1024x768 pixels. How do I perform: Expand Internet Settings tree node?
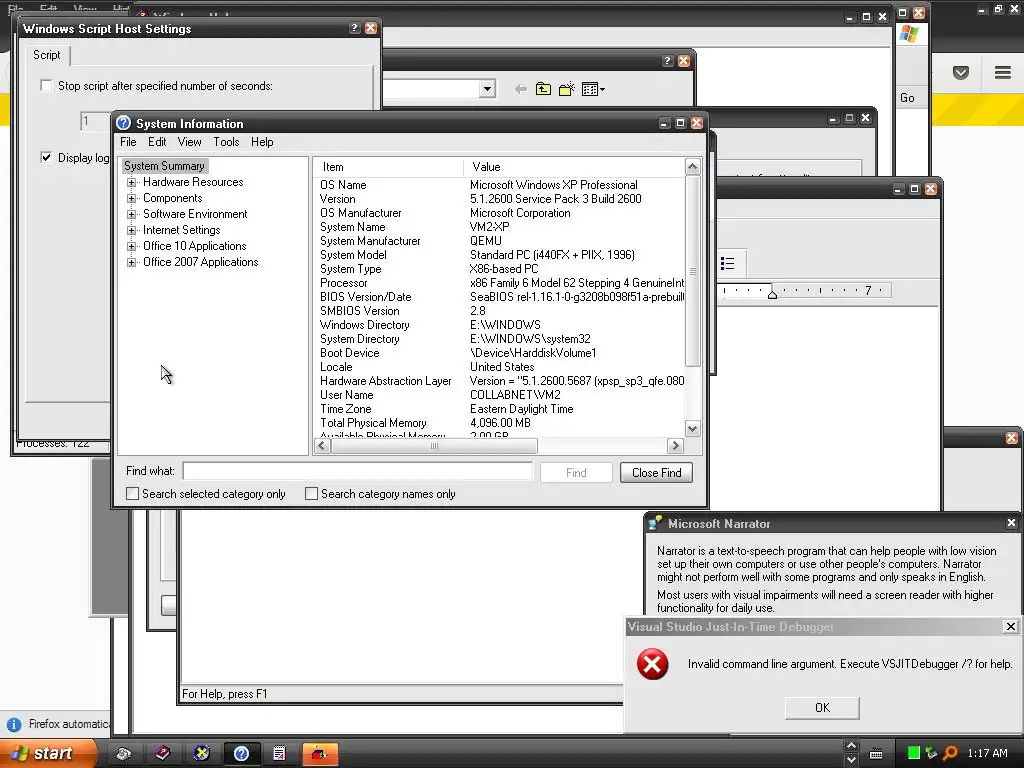[x=131, y=231]
